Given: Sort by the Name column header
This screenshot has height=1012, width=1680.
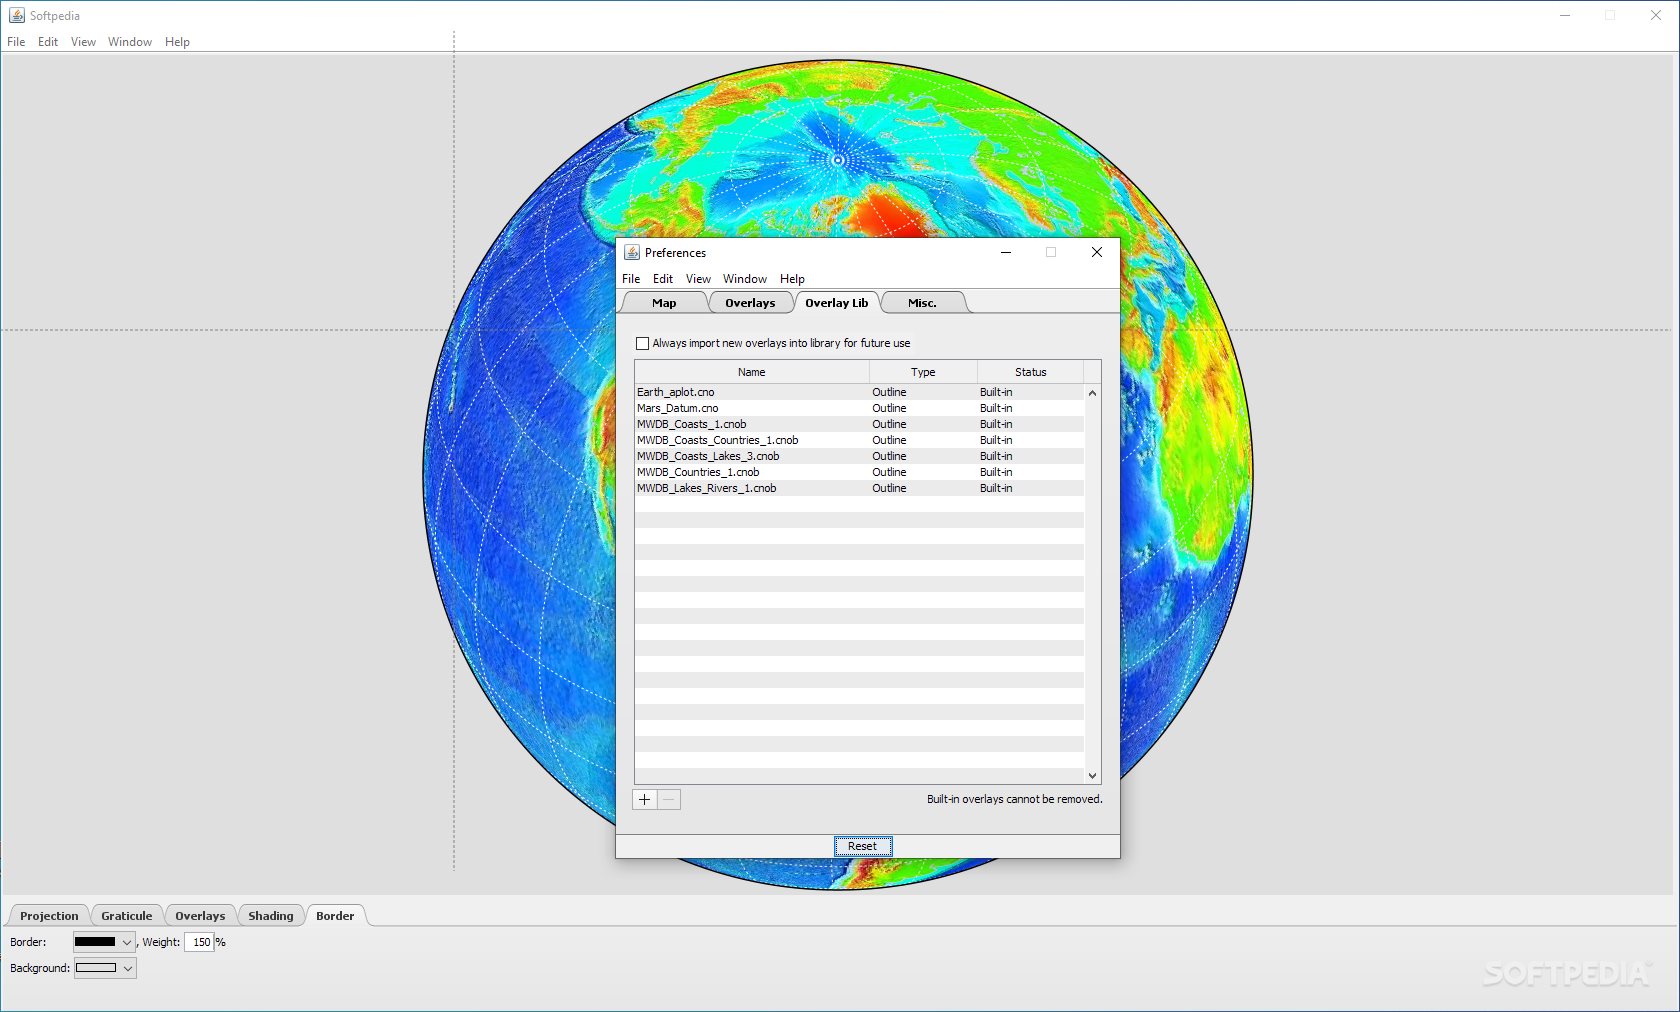Looking at the screenshot, I should tap(752, 372).
